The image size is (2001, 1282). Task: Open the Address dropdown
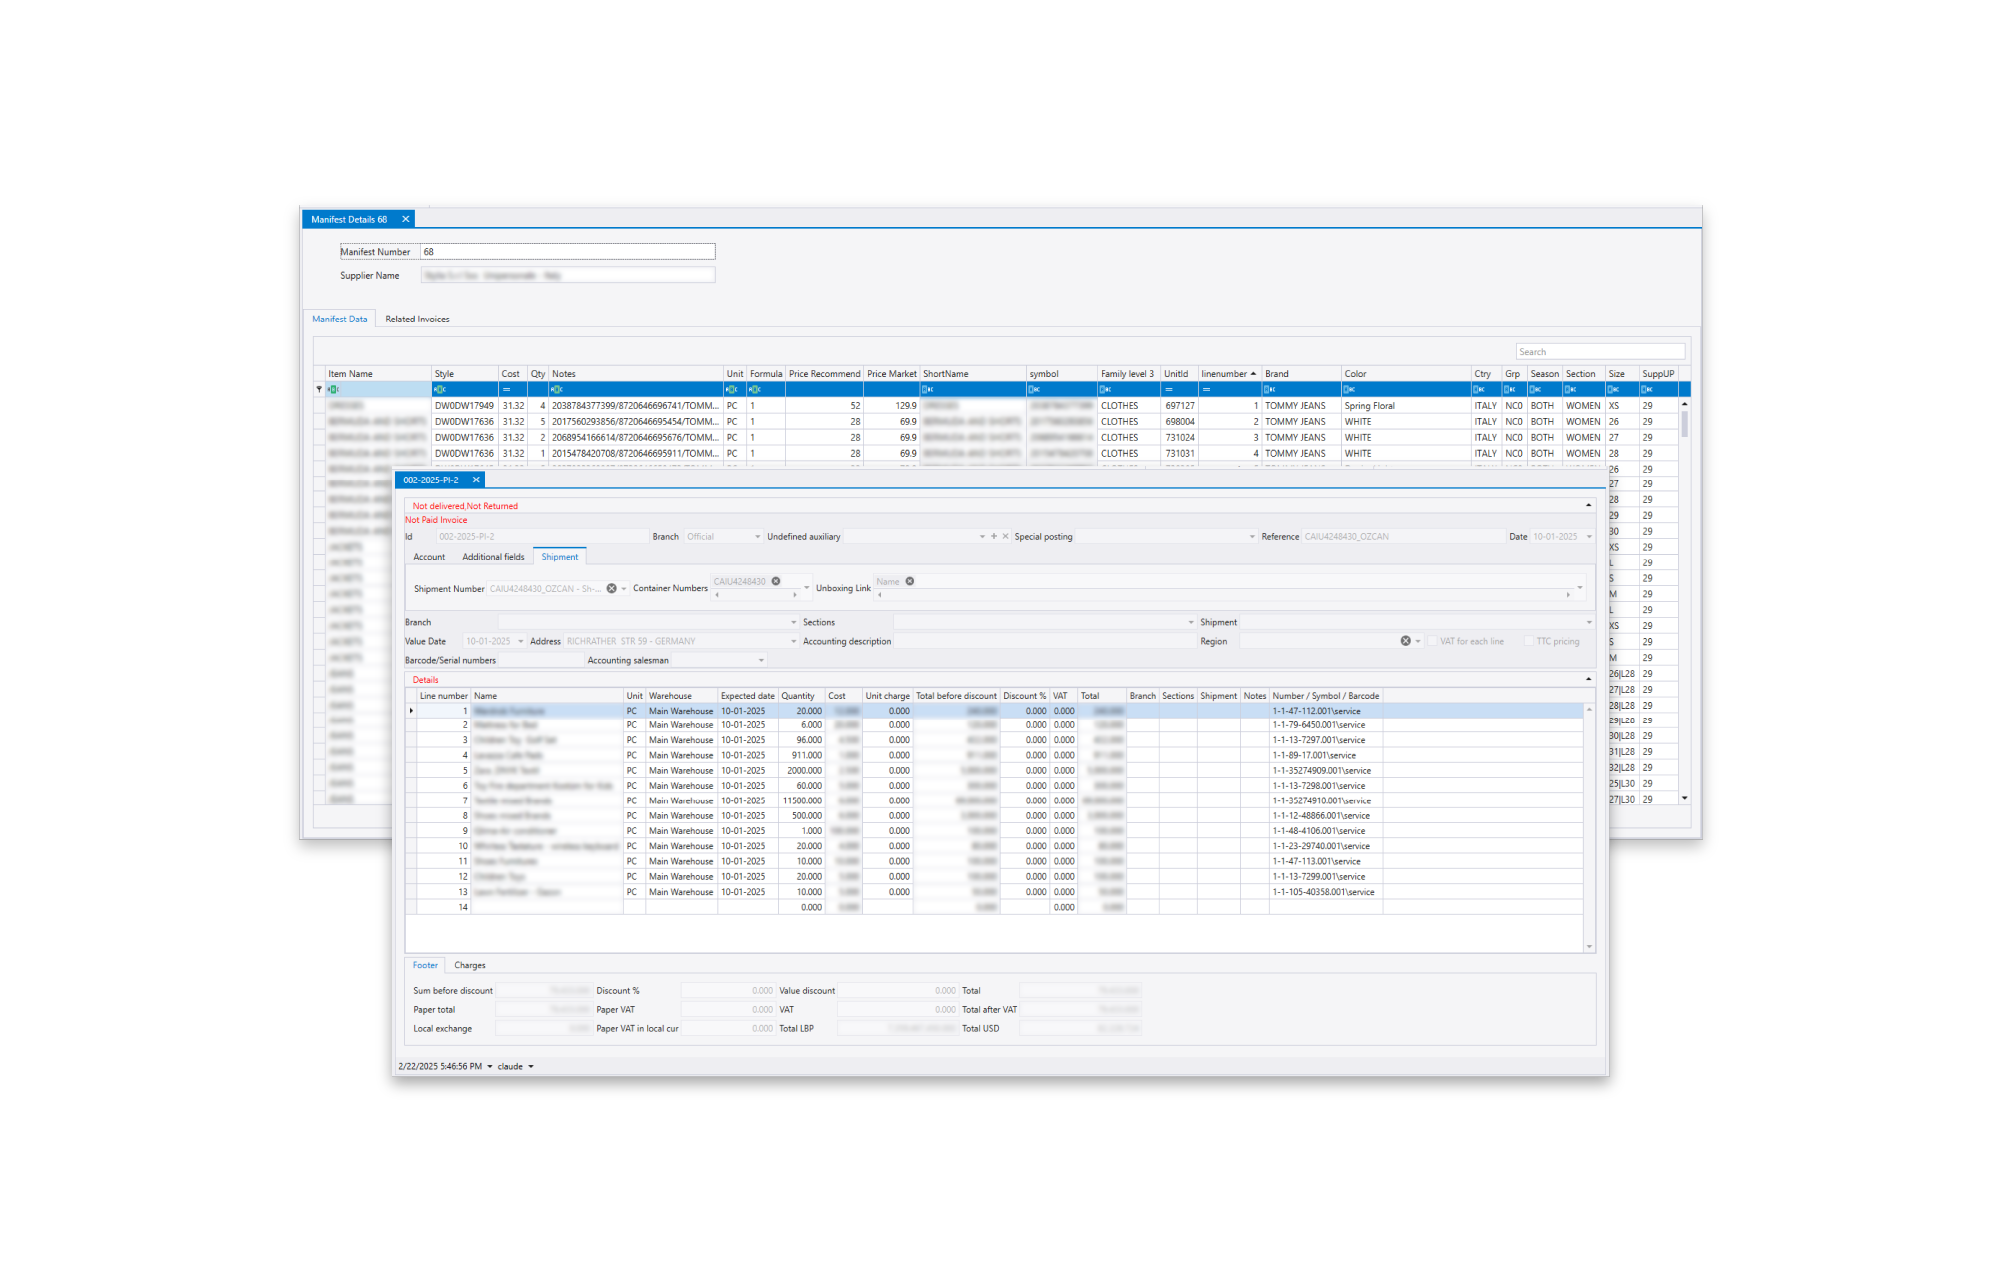click(794, 641)
